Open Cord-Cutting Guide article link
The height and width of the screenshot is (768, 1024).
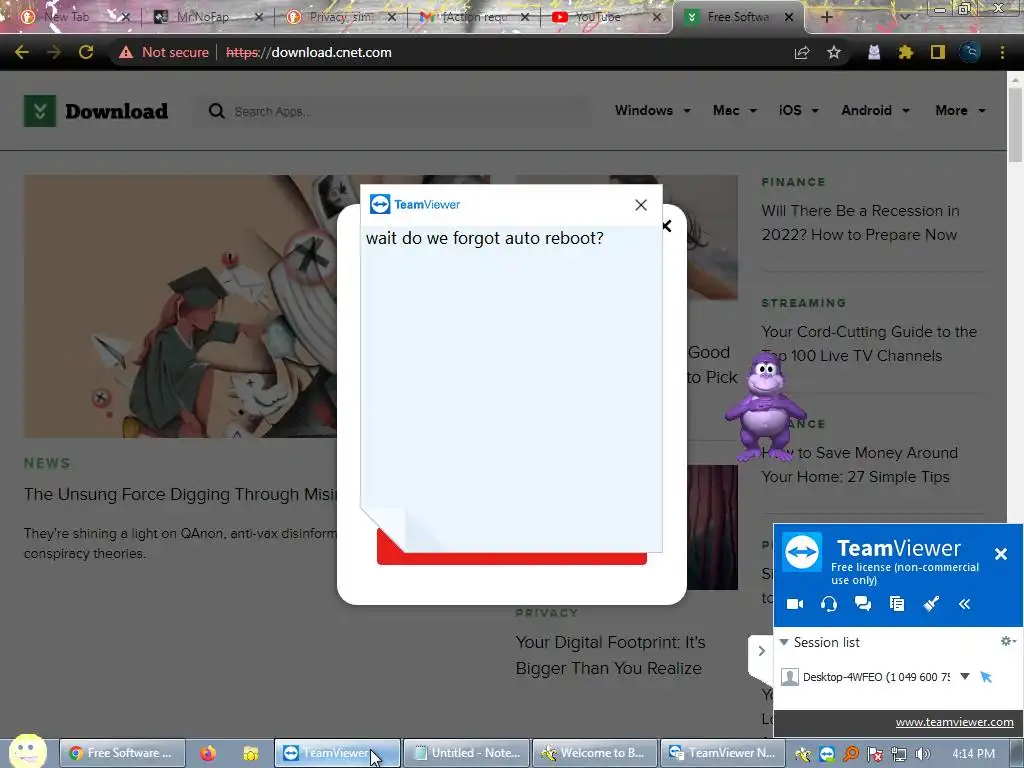point(869,344)
